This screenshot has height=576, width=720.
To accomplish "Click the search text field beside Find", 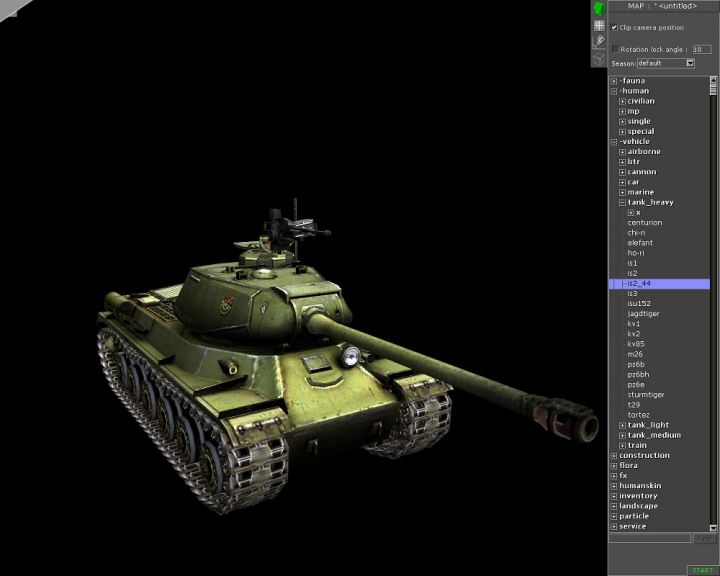I will click(650, 539).
